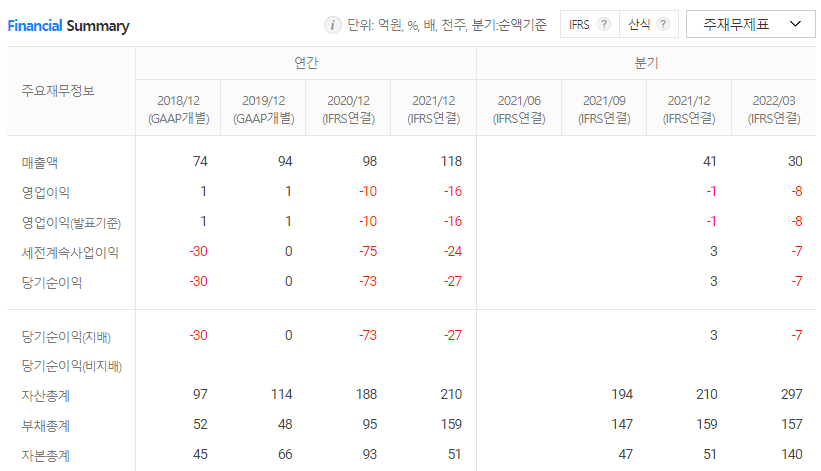The image size is (821, 471).
Task: Click the 2022/03 (IFRS연결) column header
Action: [774, 109]
